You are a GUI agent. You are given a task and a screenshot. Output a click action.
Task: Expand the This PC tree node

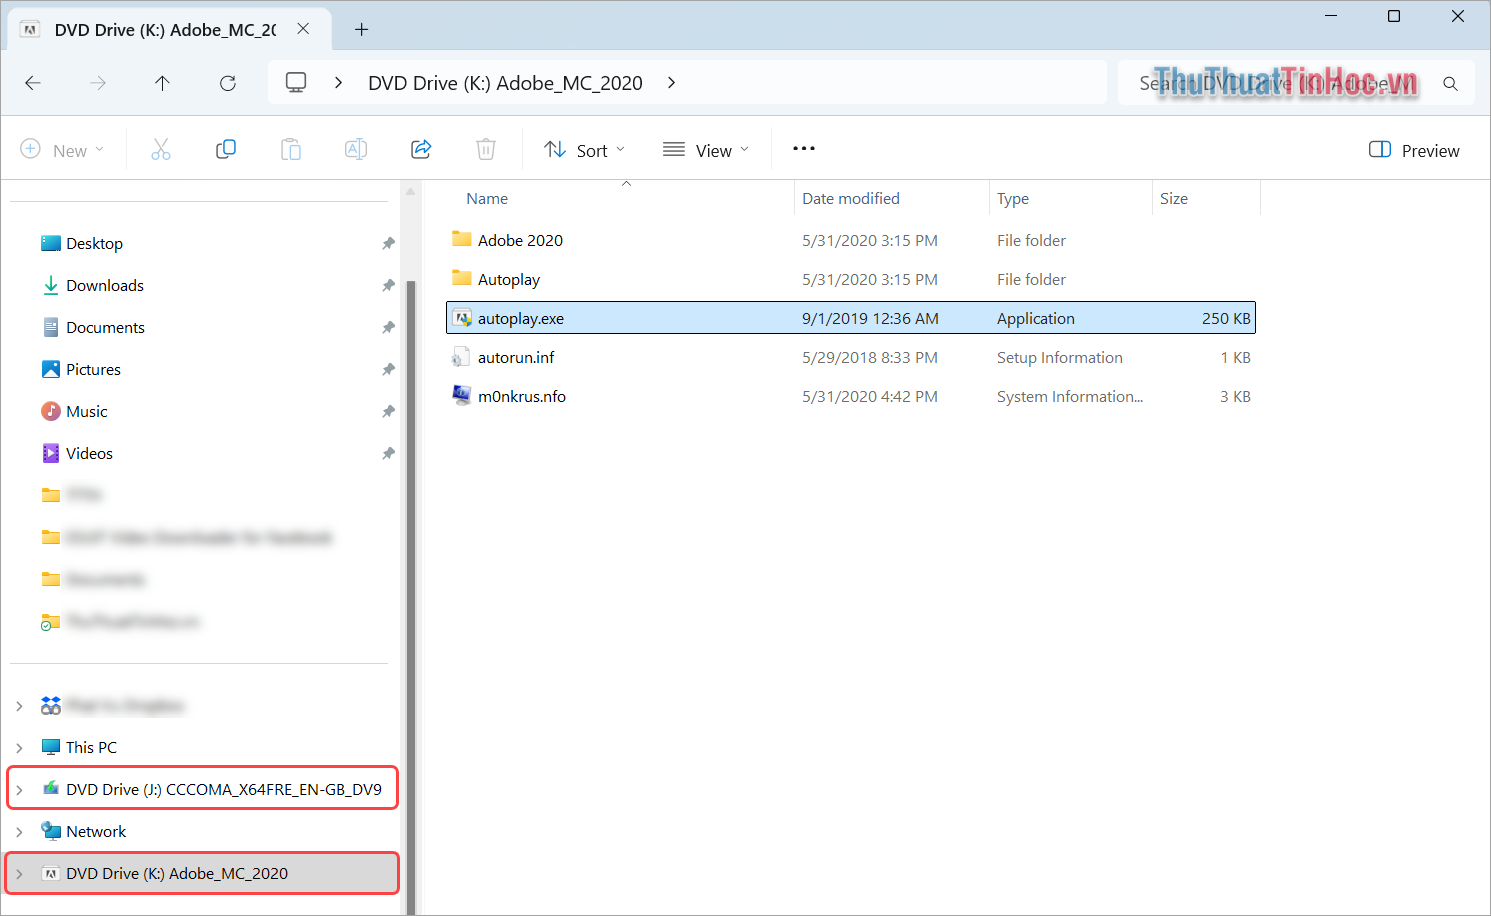click(x=19, y=747)
